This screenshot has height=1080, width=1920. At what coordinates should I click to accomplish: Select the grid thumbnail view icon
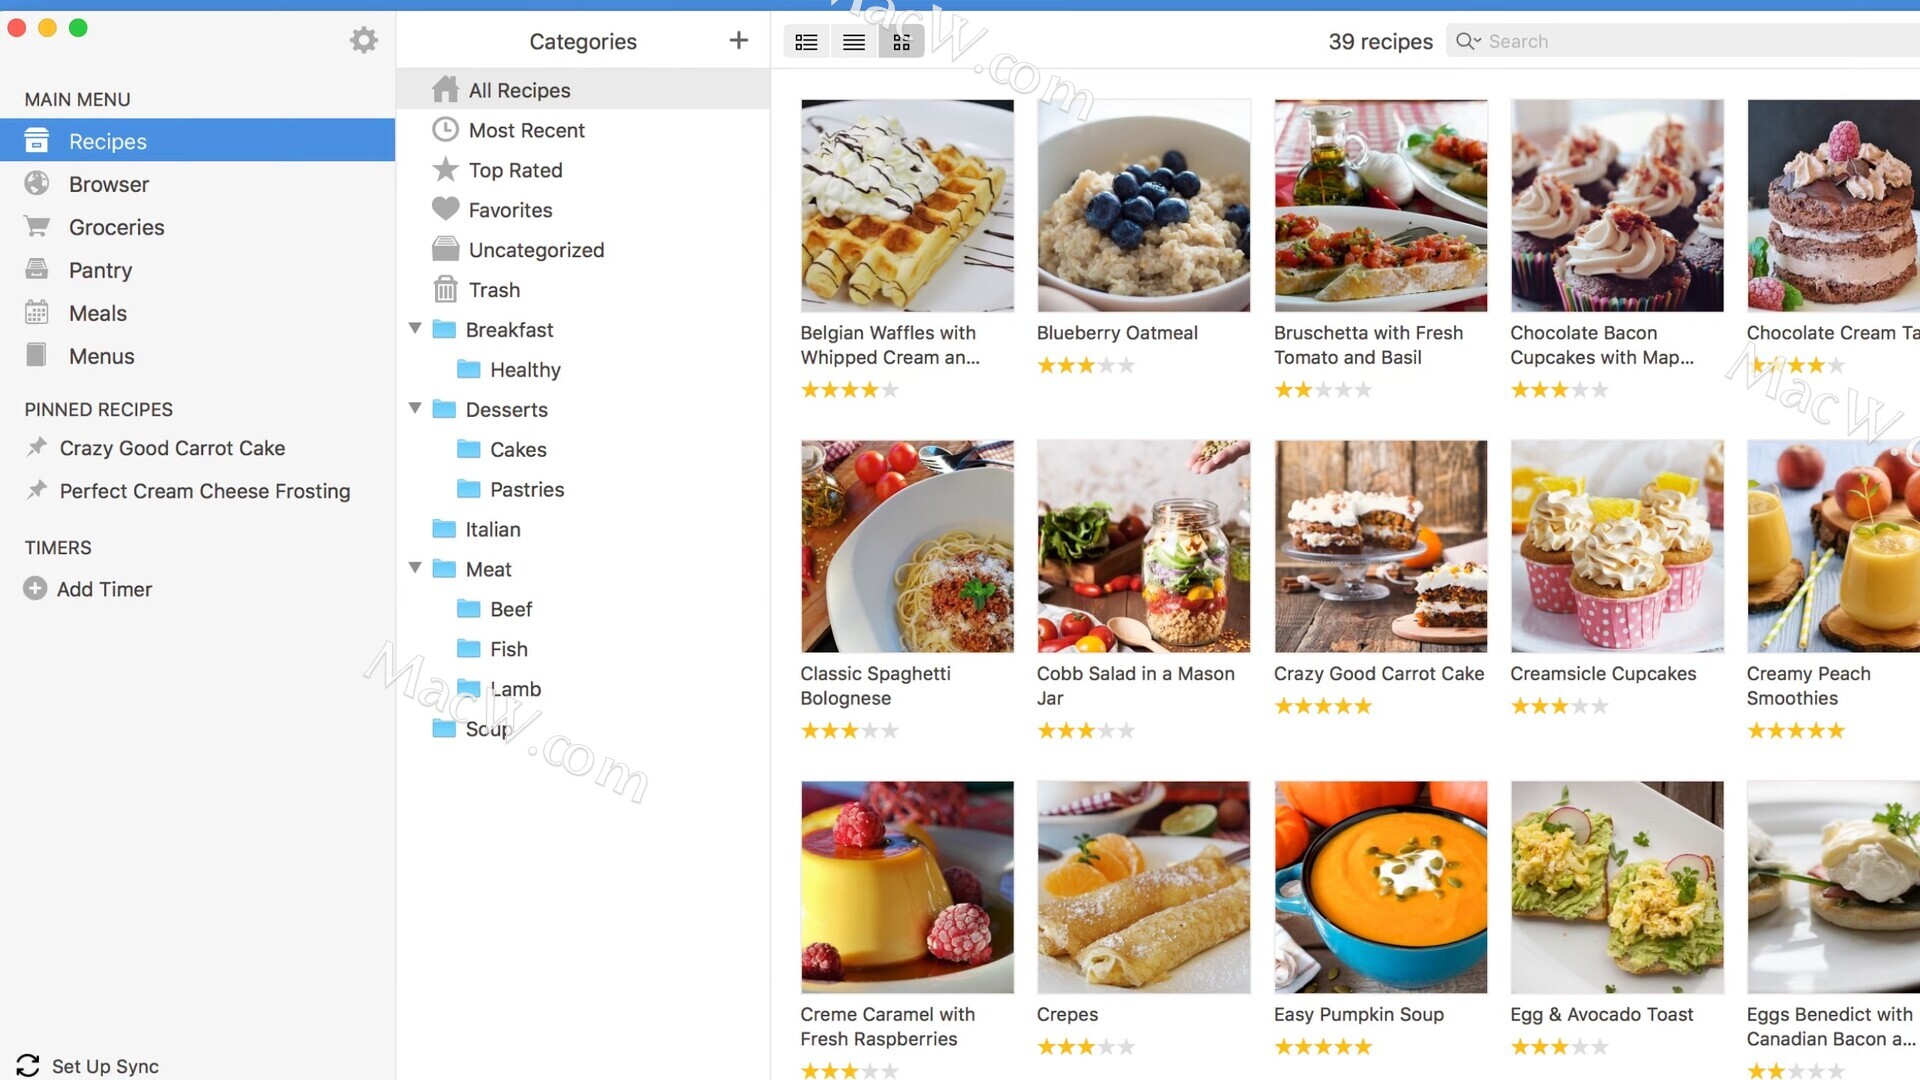pyautogui.click(x=902, y=41)
